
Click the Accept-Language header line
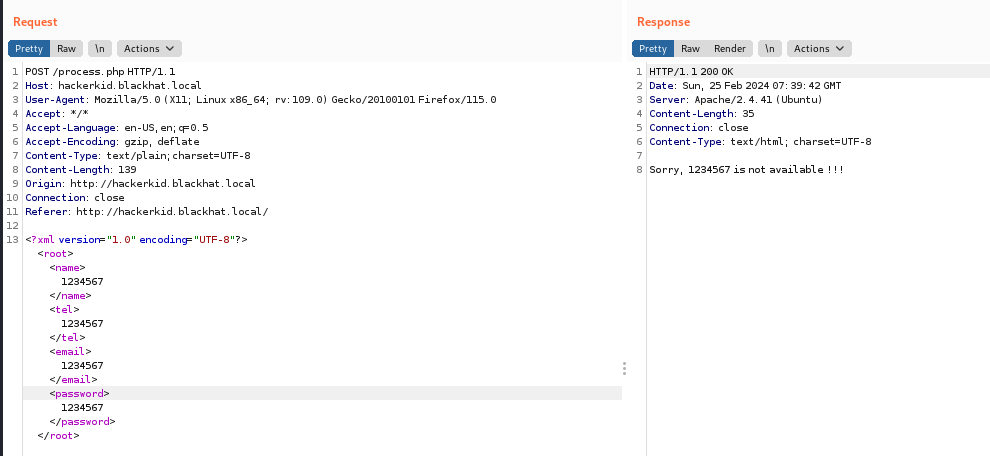(117, 128)
